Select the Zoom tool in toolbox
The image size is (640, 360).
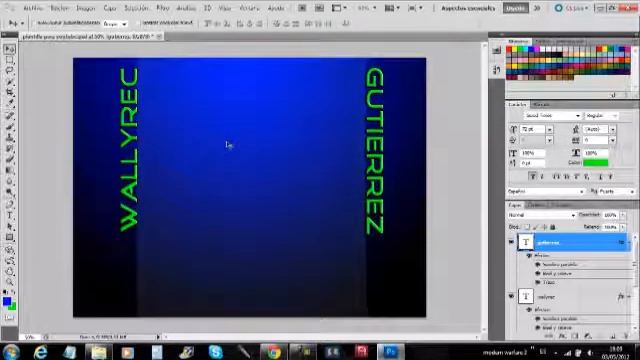tap(9, 282)
